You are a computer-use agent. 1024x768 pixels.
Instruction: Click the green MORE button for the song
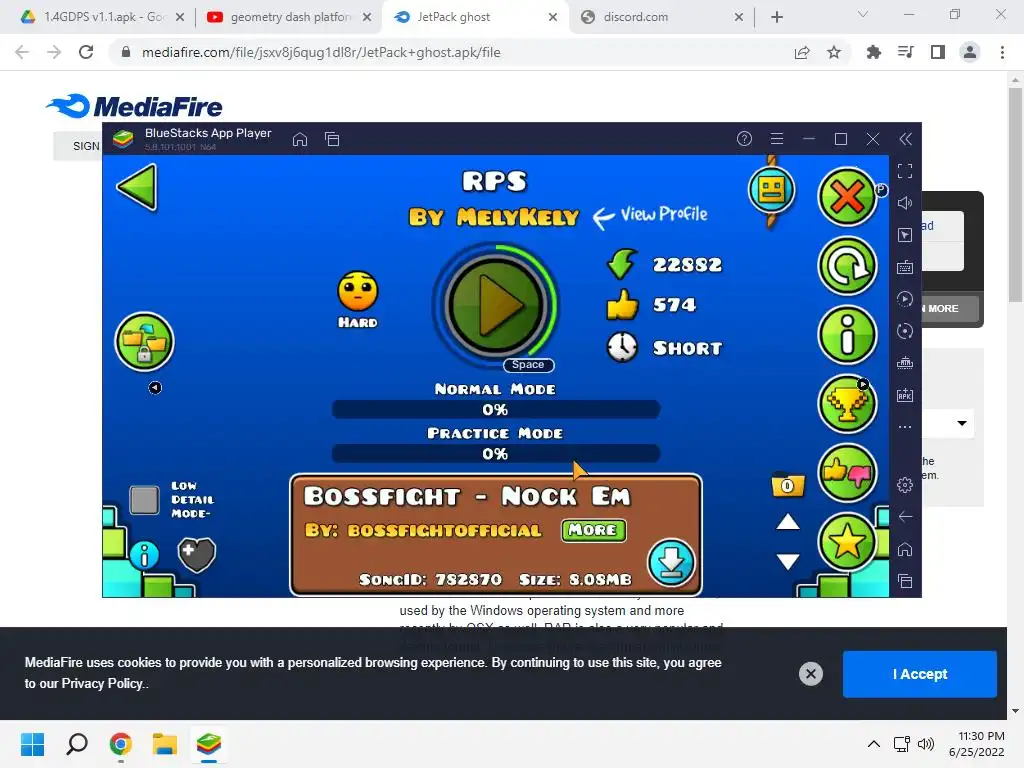coord(593,530)
